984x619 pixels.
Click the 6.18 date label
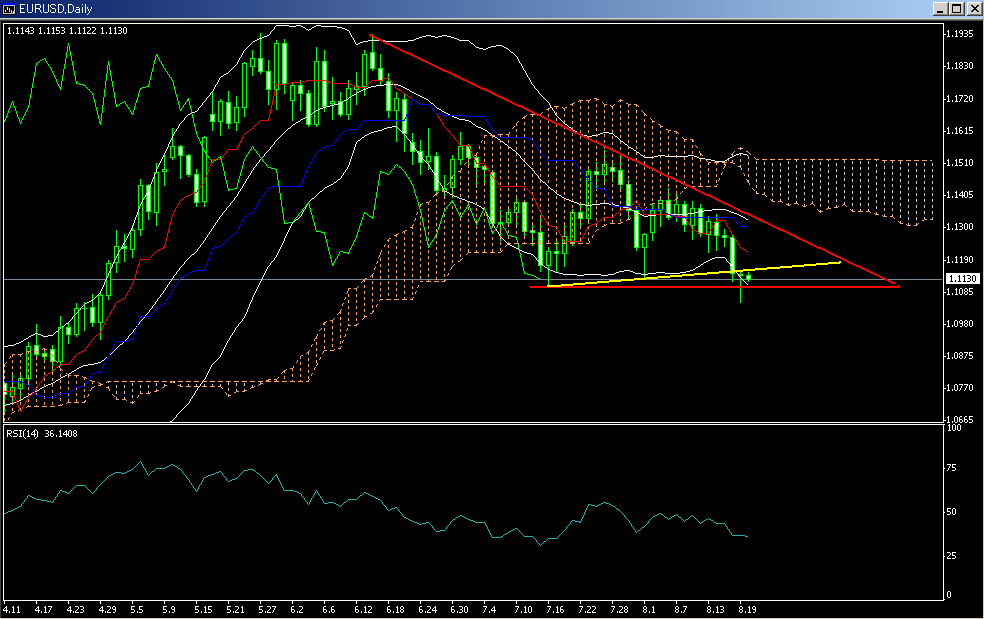tap(395, 610)
